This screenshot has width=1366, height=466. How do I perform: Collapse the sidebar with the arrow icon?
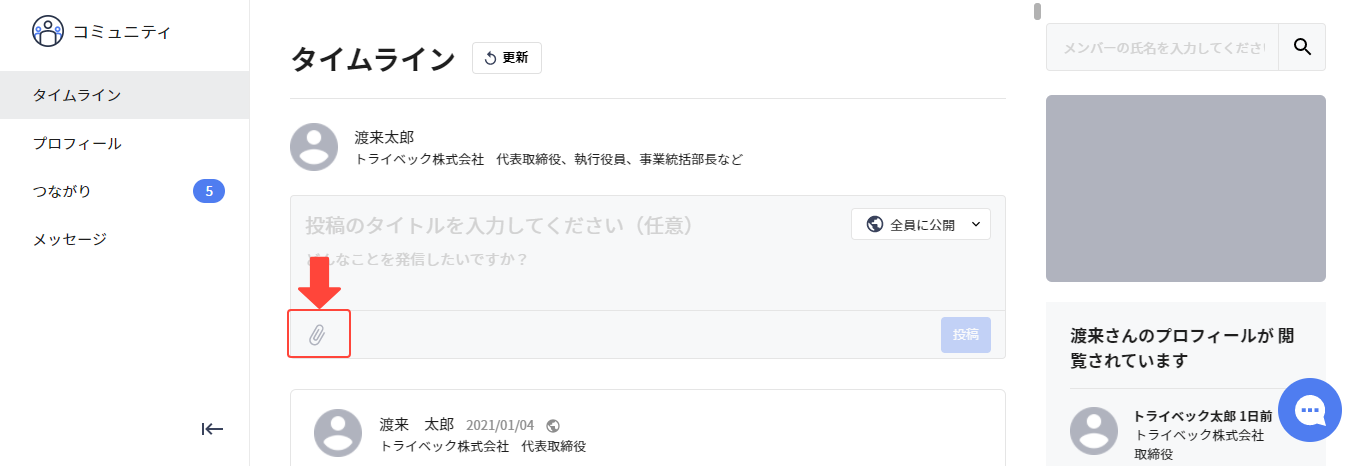(212, 429)
